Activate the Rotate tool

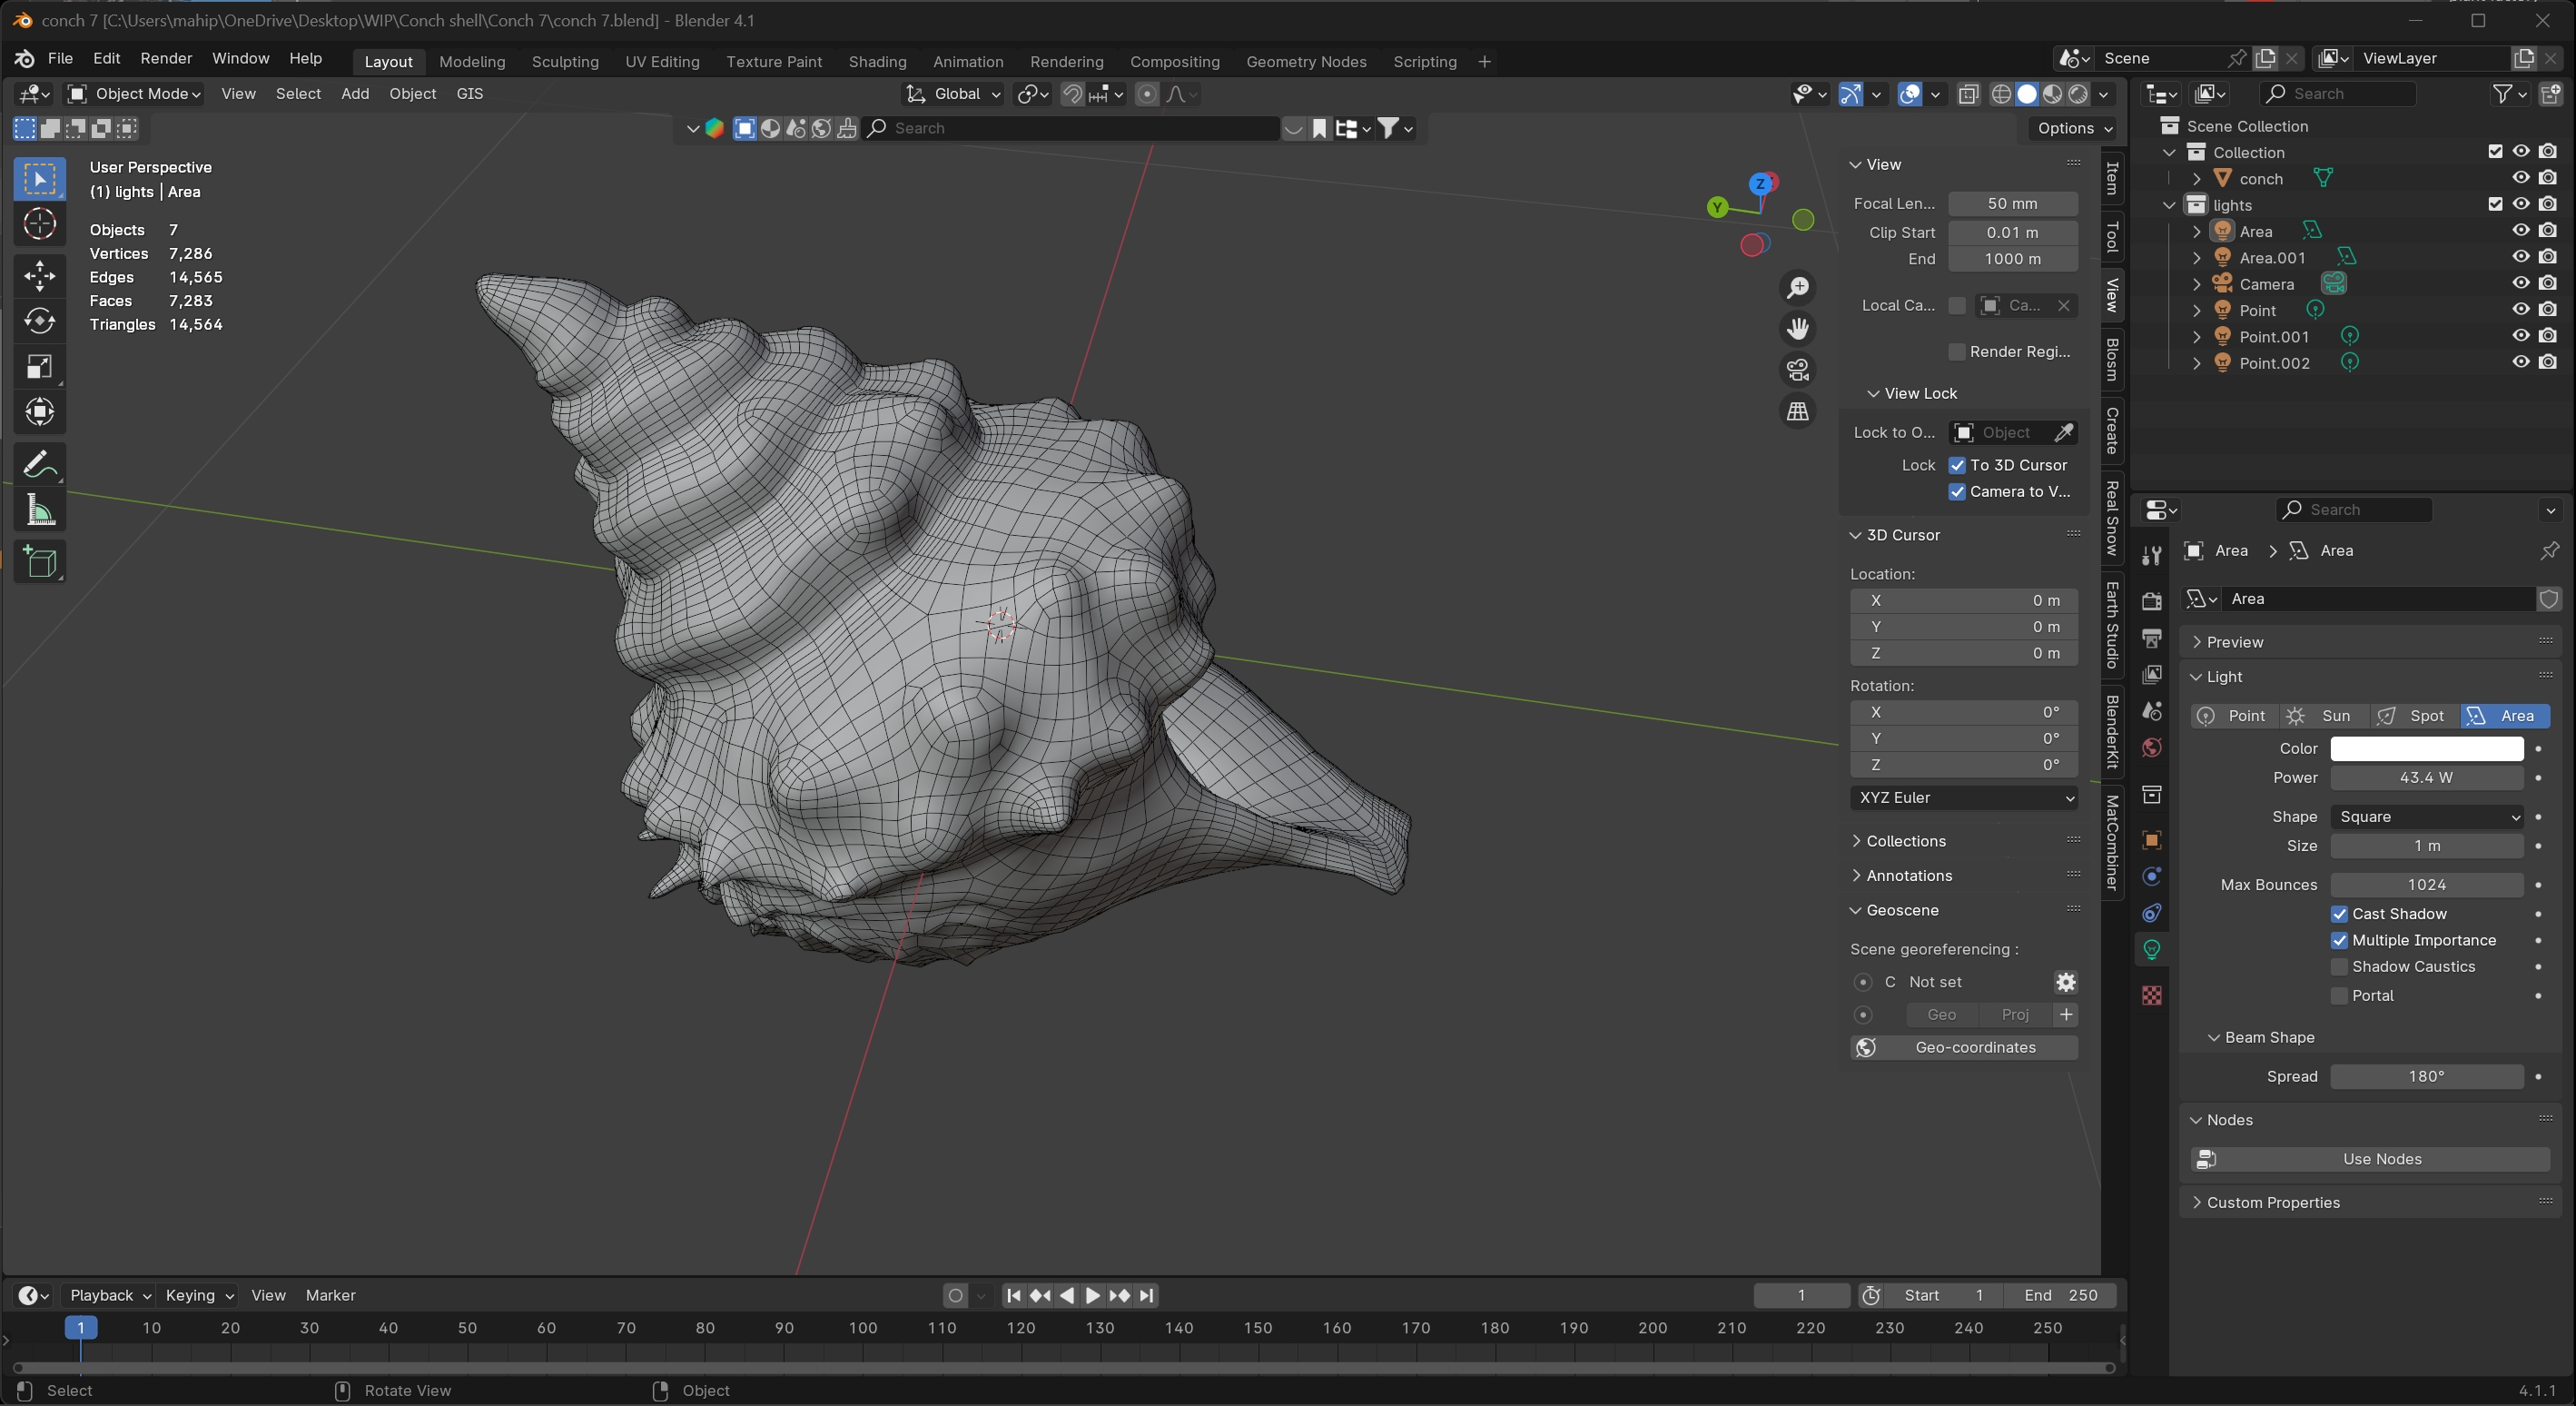pos(40,320)
